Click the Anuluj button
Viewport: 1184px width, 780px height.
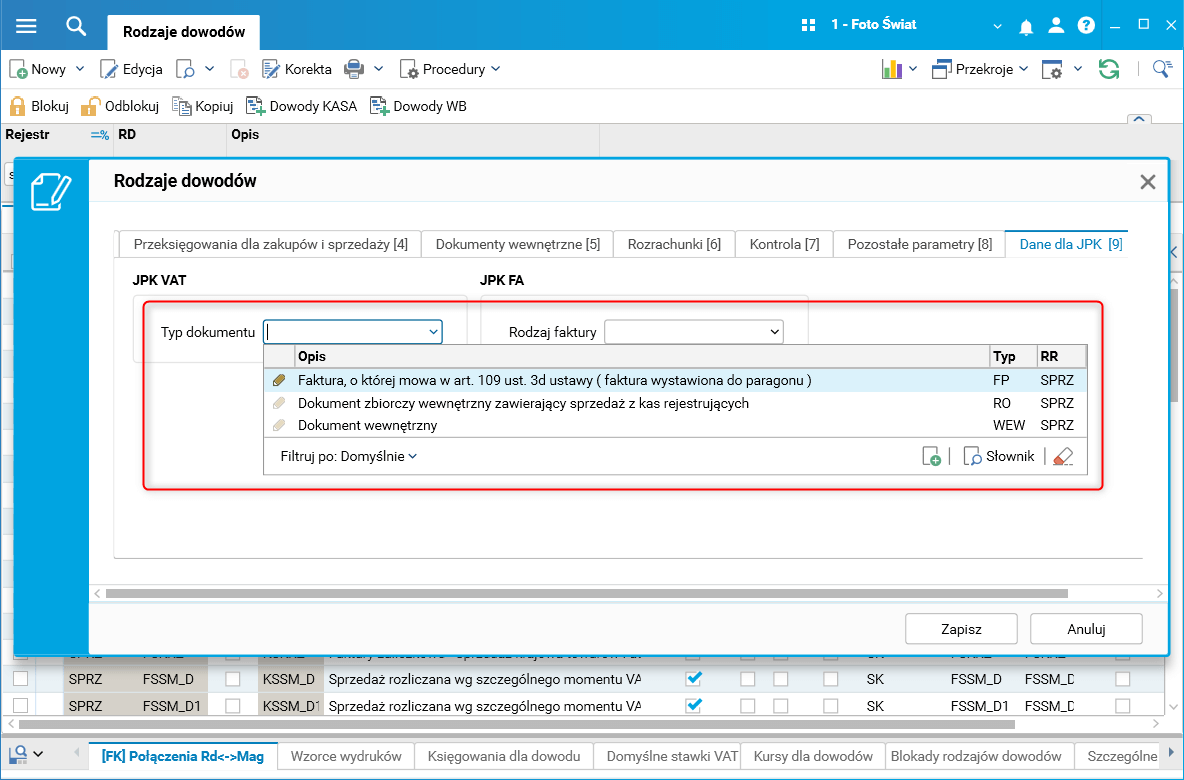[1086, 629]
